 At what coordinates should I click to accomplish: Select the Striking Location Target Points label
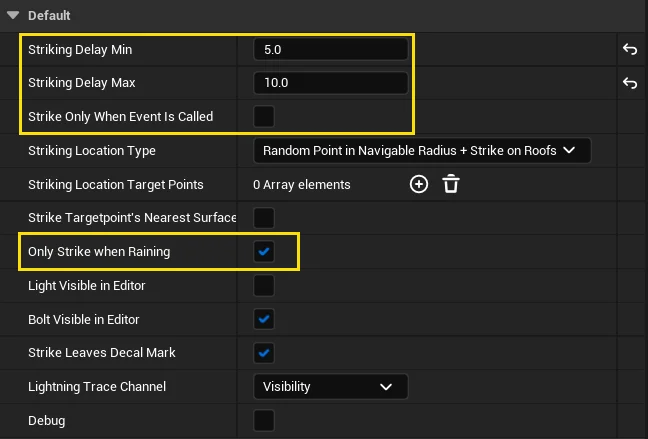[x=115, y=184]
